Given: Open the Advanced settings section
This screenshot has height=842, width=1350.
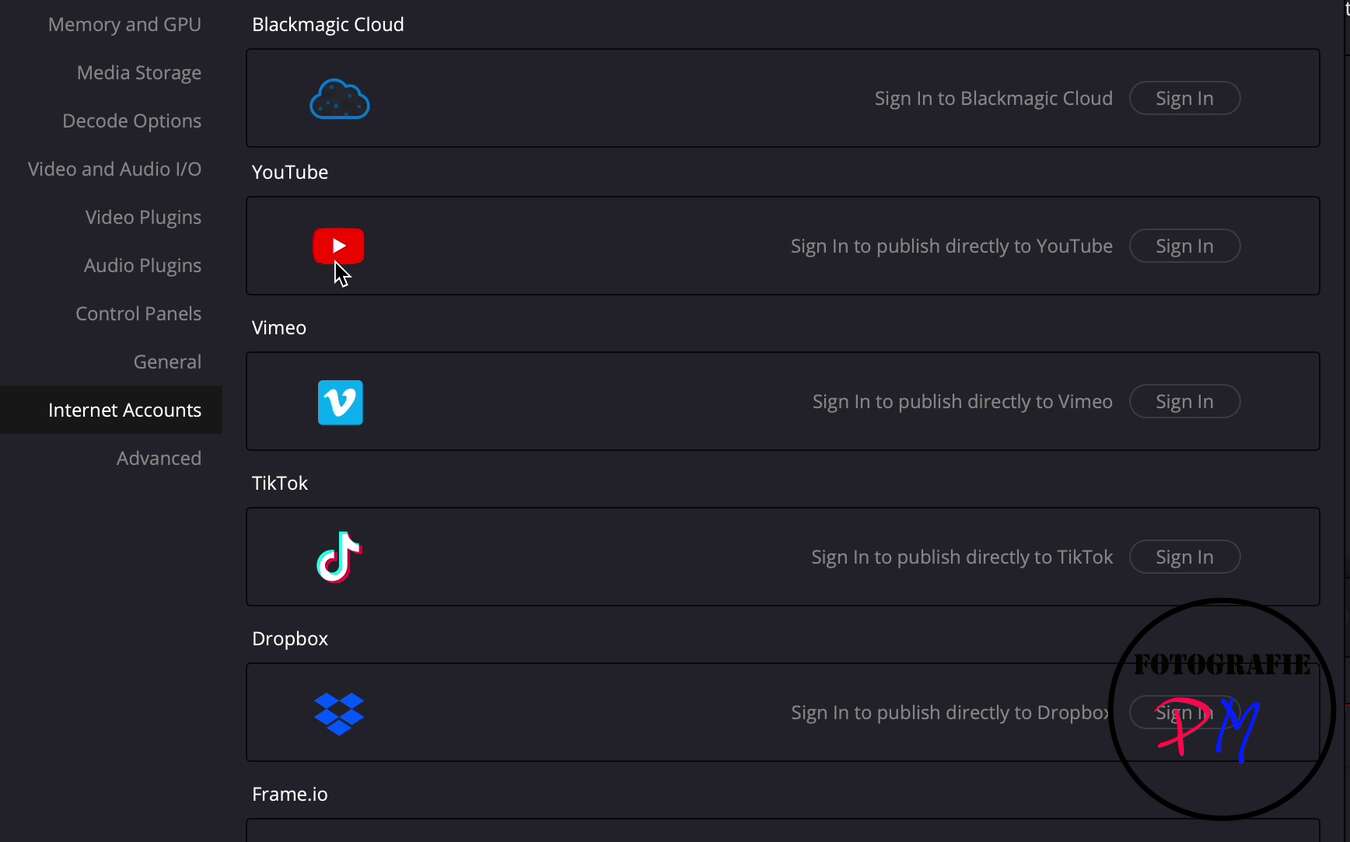Looking at the screenshot, I should pos(159,458).
